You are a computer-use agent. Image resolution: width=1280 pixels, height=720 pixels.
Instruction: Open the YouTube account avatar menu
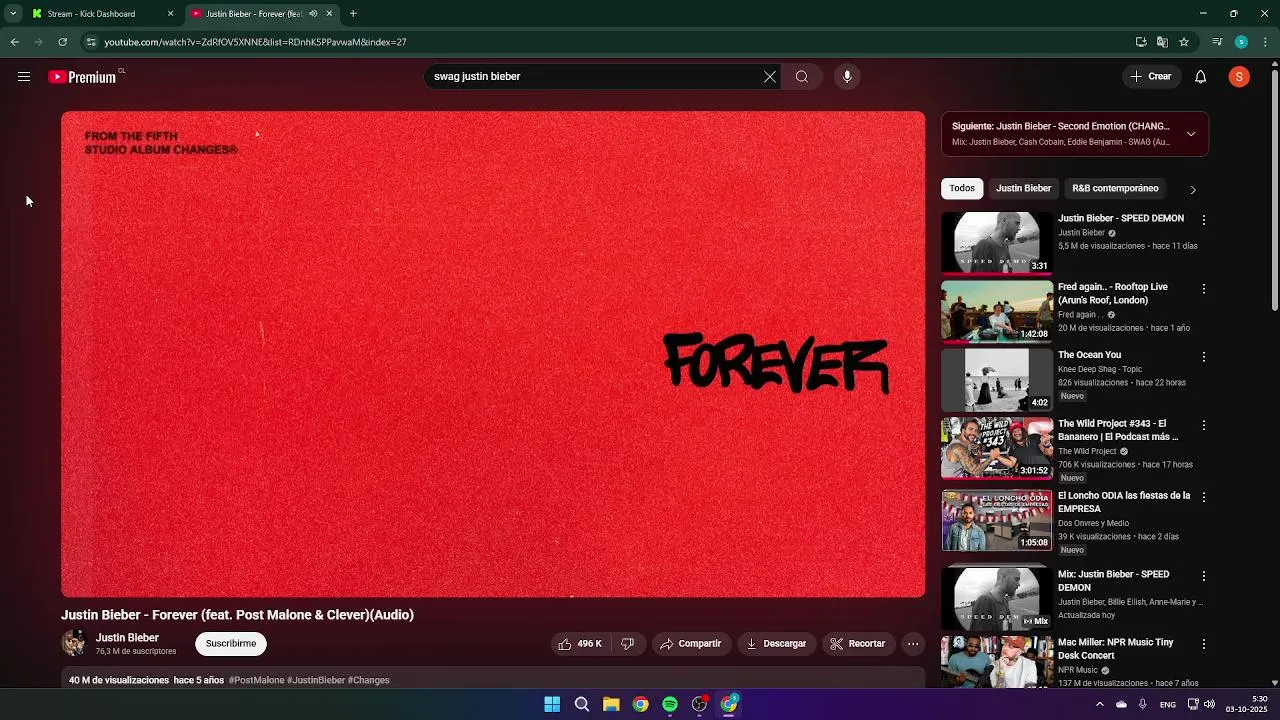point(1239,77)
